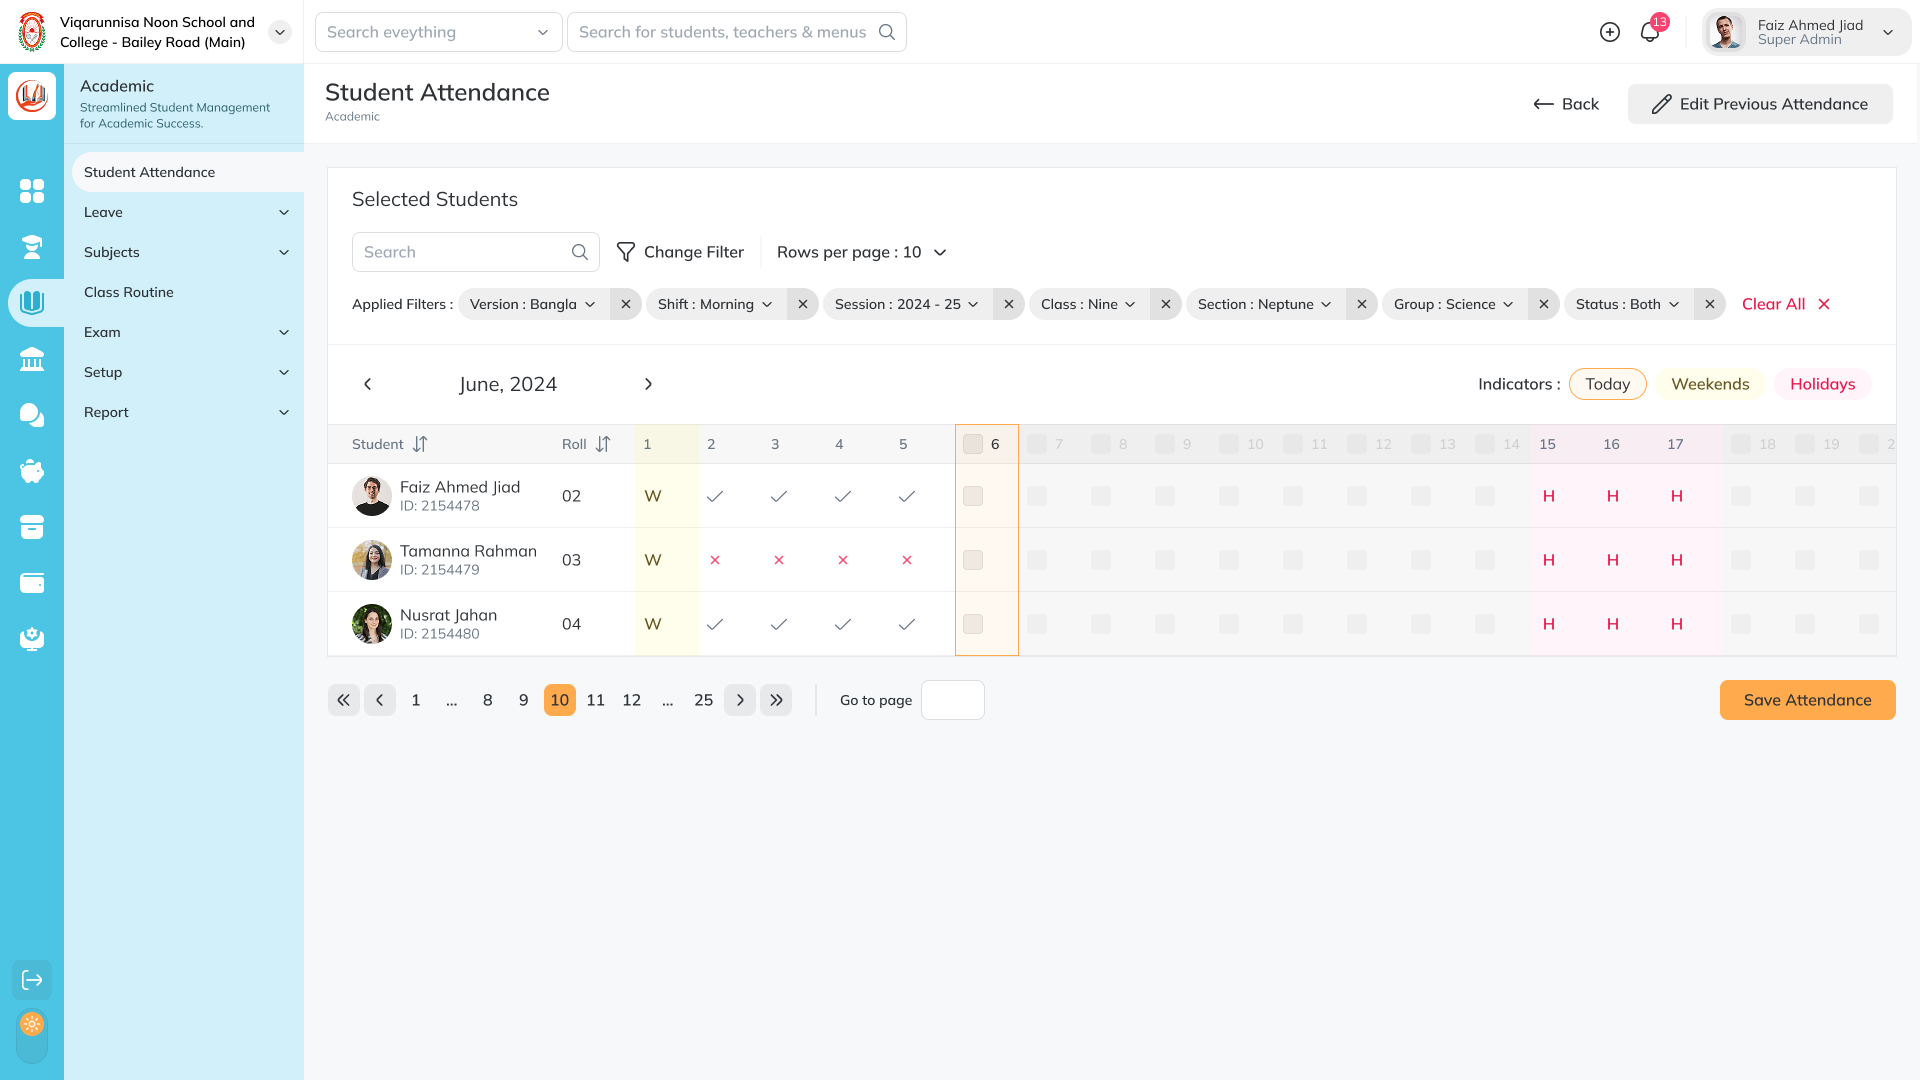The width and height of the screenshot is (1920, 1080).
Task: Open the notifications bell icon
Action: click(1649, 32)
